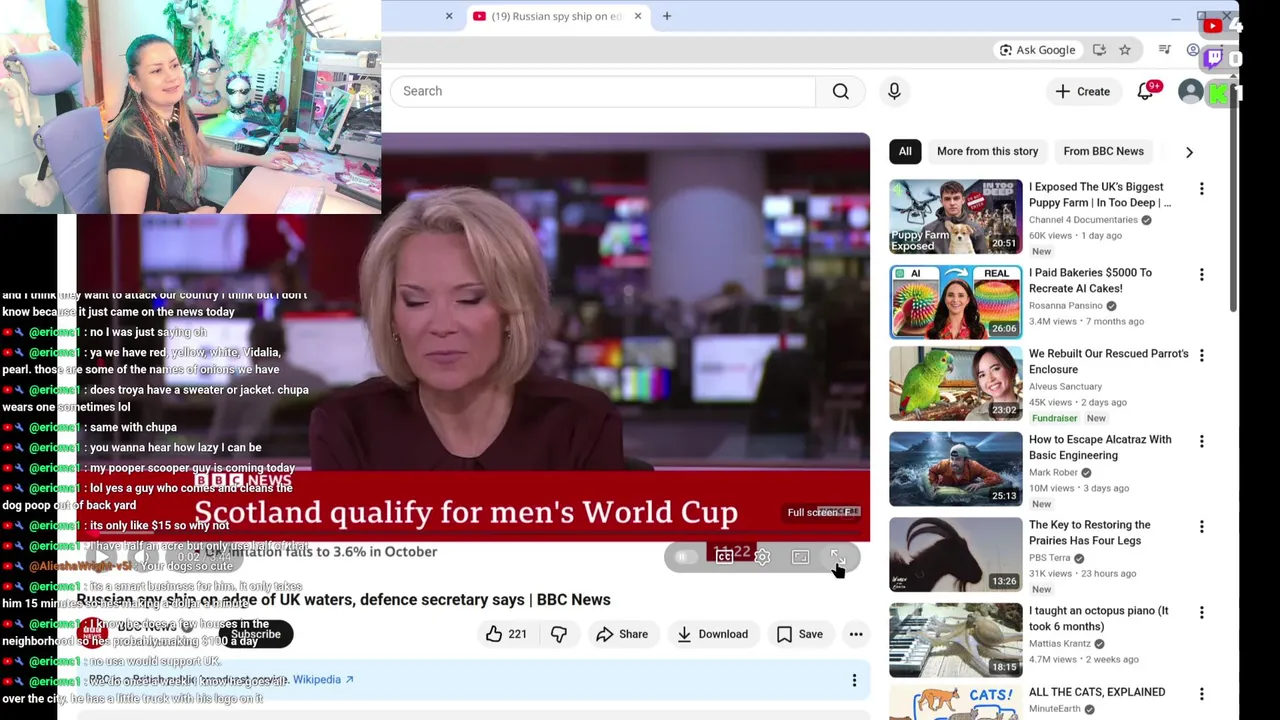Select the All filter chip
The image size is (1280, 720).
[905, 151]
